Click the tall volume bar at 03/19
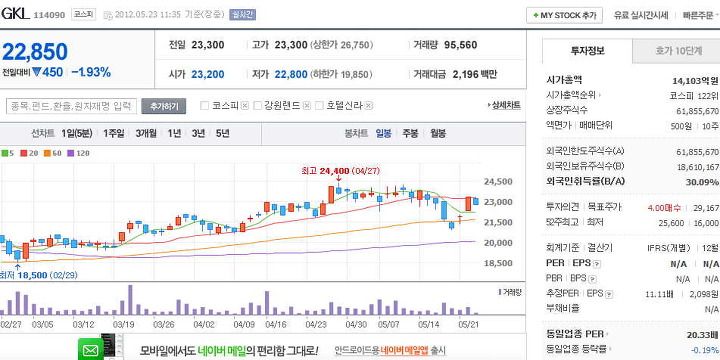This screenshot has height=360, width=720. point(130,299)
